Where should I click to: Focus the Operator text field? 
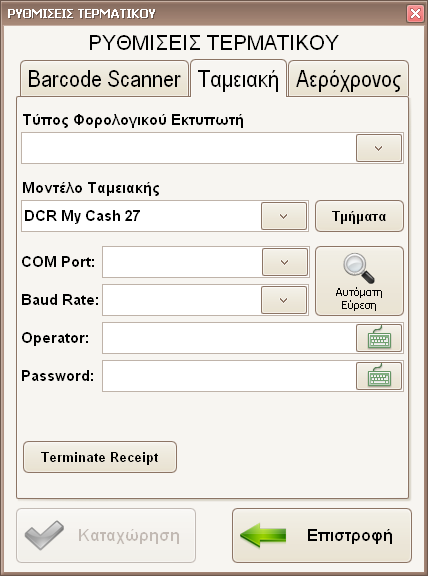(x=229, y=338)
